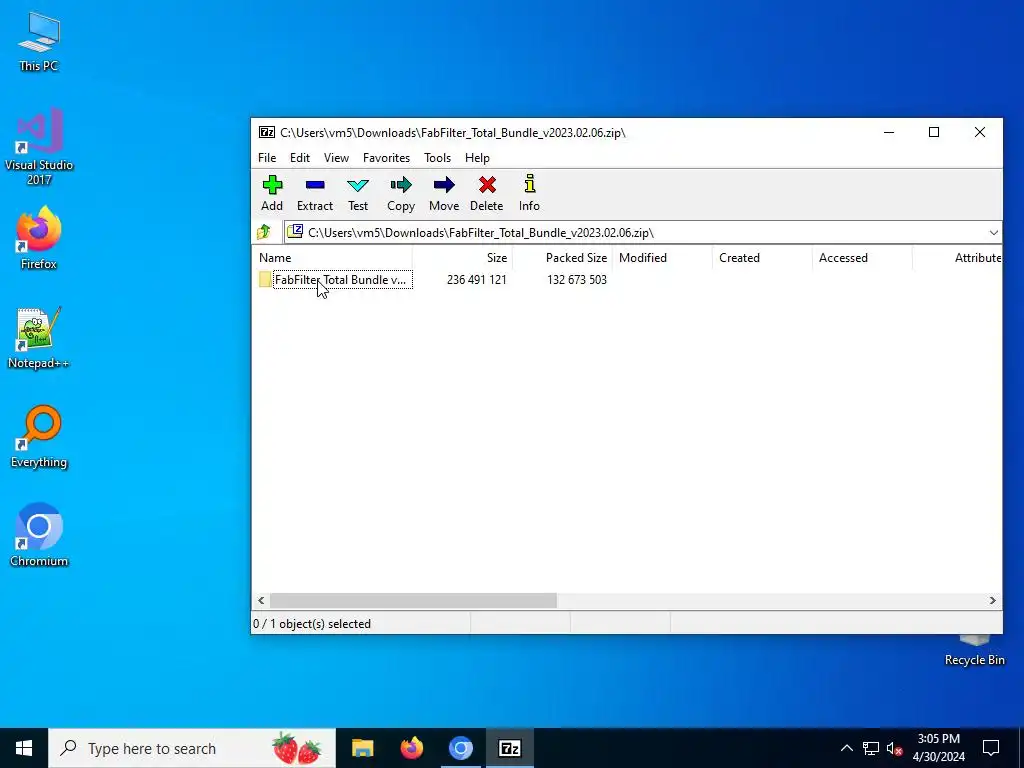The image size is (1024, 768).
Task: Go up one folder level icon
Action: pos(264,232)
